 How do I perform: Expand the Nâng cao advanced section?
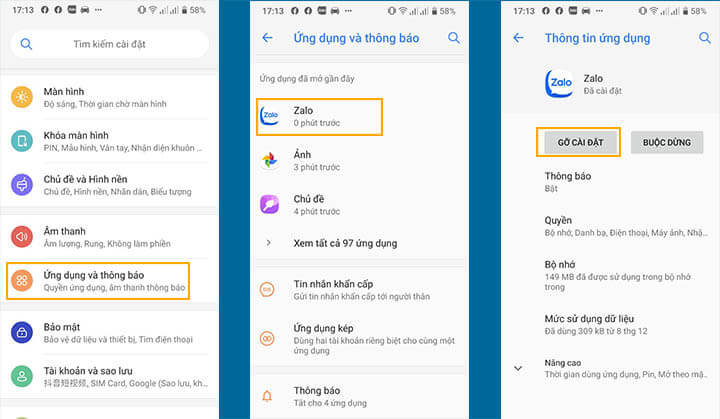click(518, 367)
